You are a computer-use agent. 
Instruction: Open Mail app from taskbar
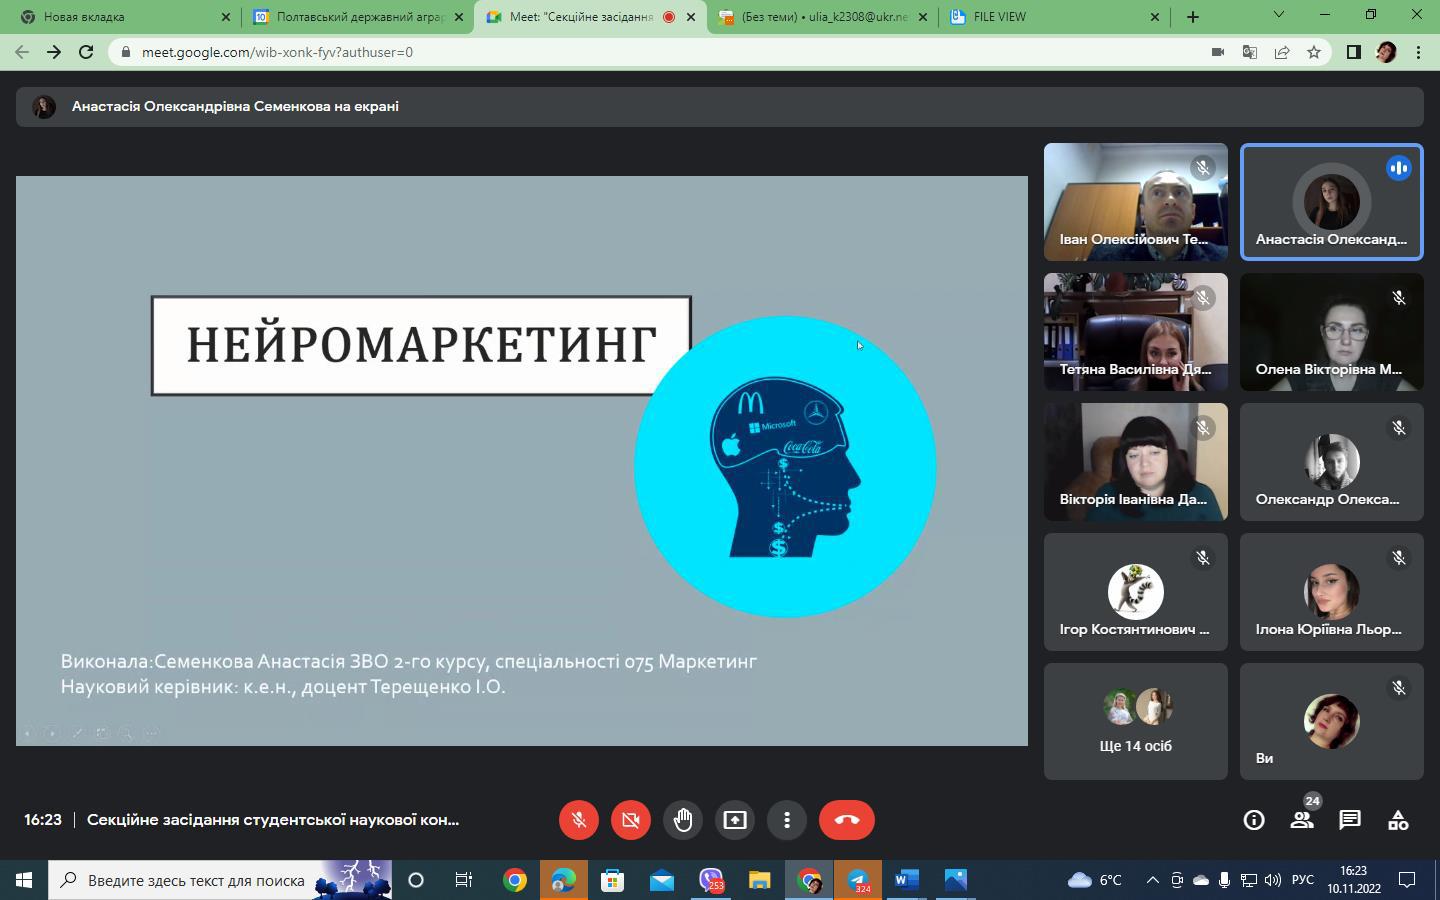point(661,880)
